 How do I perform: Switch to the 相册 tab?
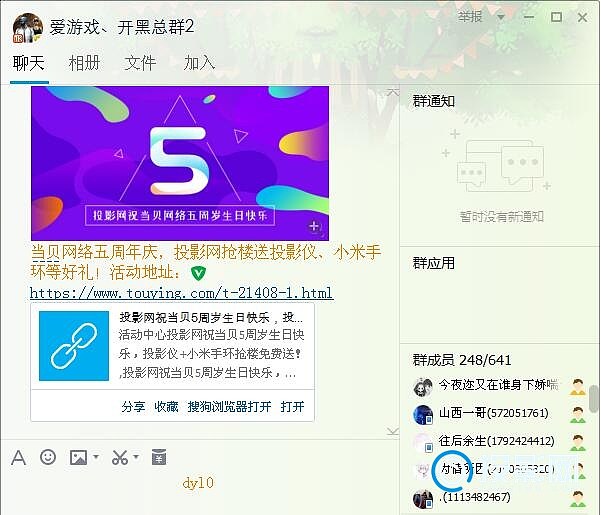84,63
